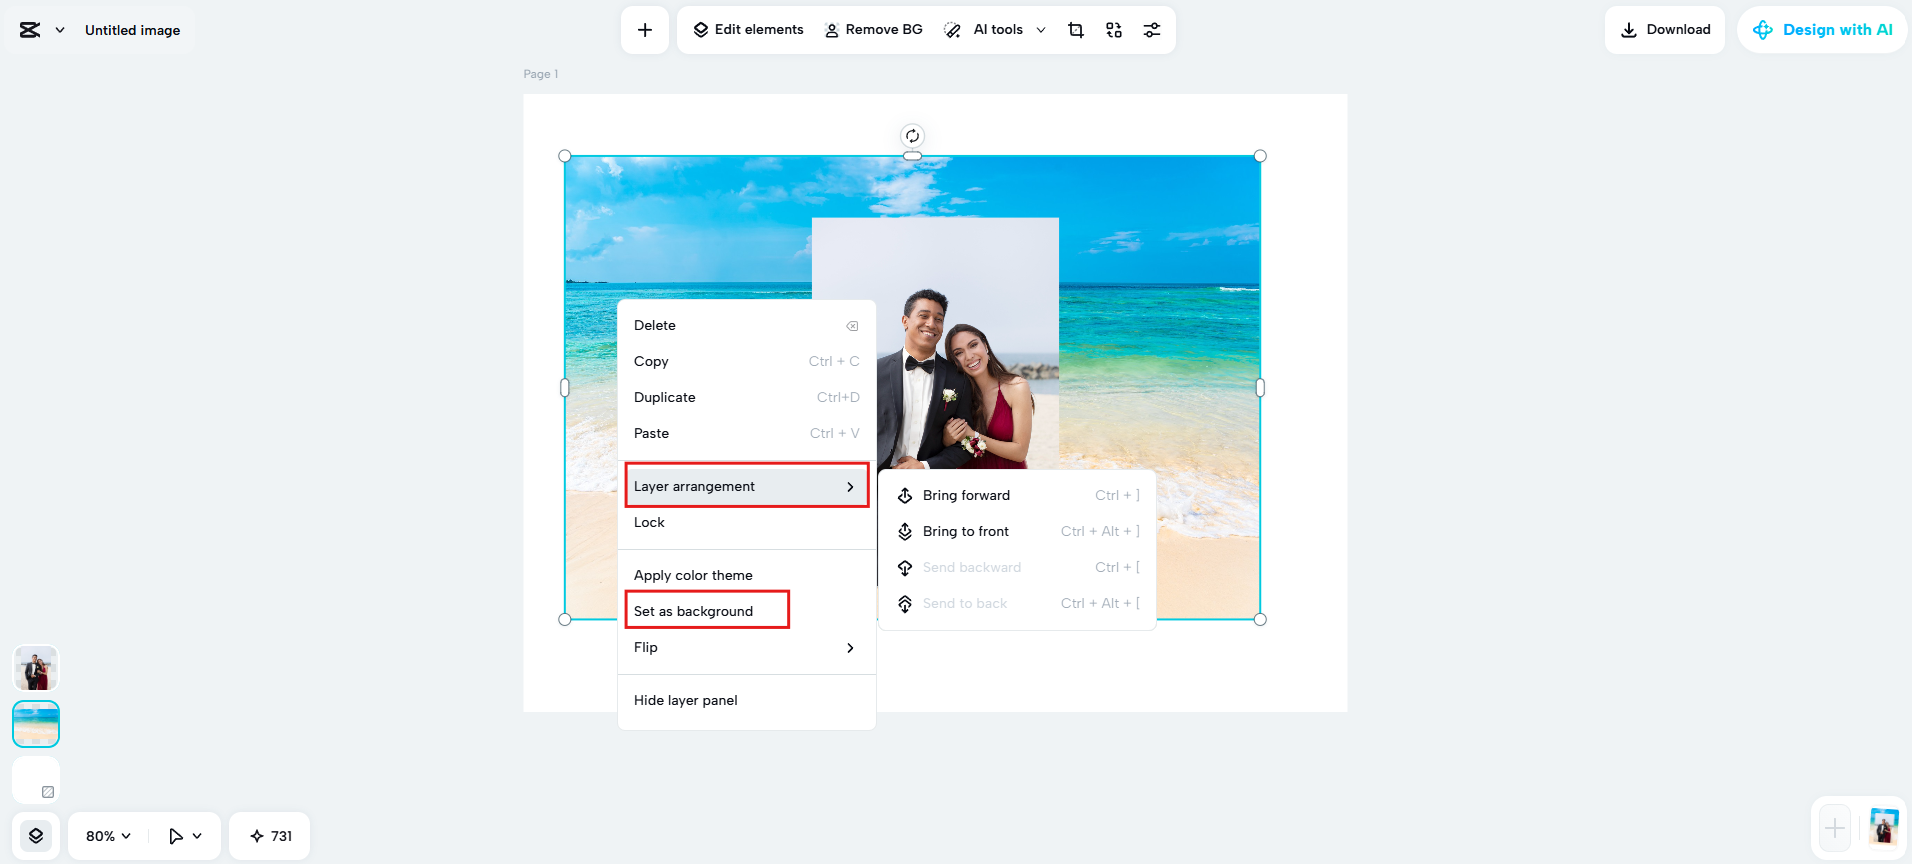Click the Page 1 label
The image size is (1912, 864).
click(x=541, y=74)
